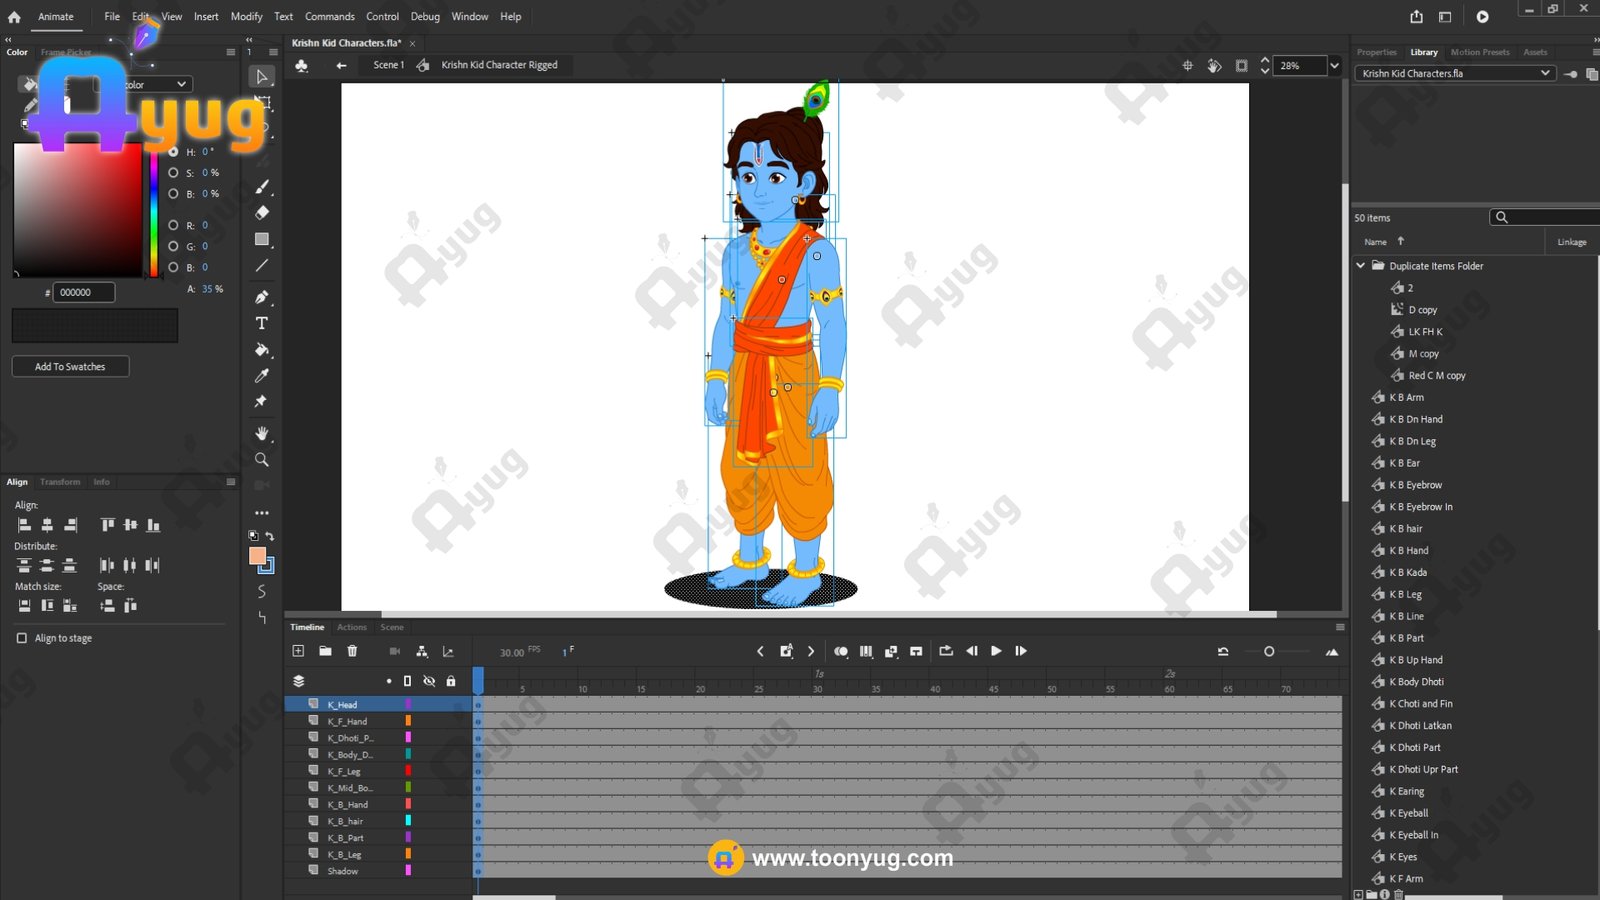
Task: Click the Loop playback icon
Action: point(946,651)
